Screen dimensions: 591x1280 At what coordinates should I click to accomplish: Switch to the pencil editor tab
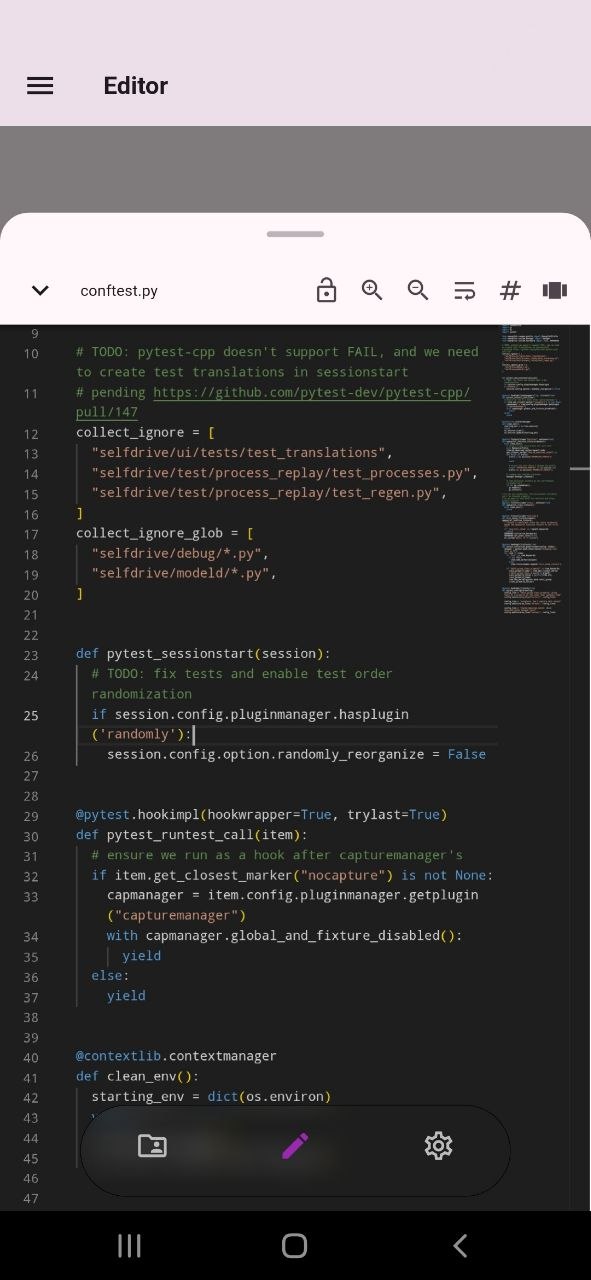(295, 1146)
